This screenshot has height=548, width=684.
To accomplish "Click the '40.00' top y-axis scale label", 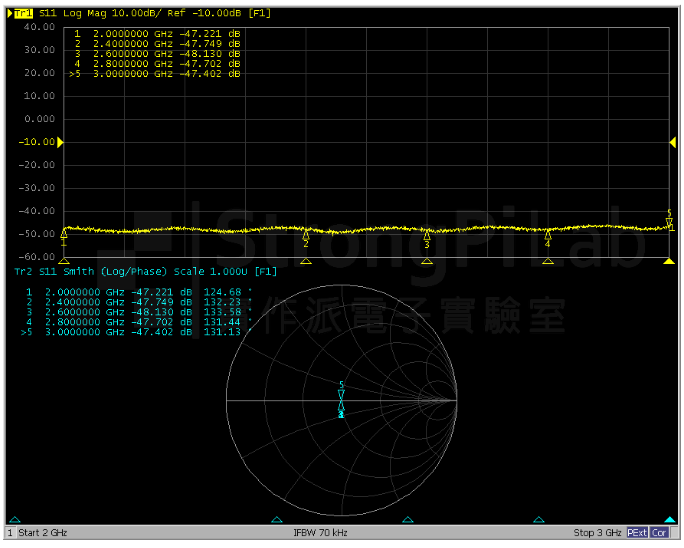I will [x=39, y=27].
